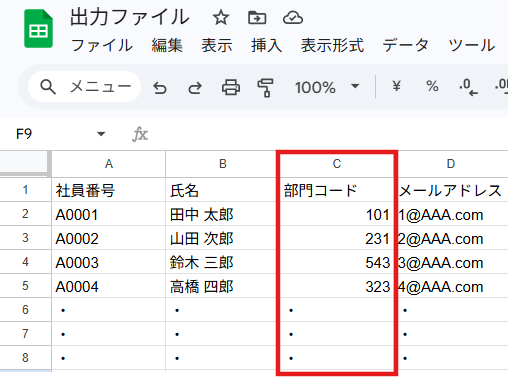Viewport: 508px width, 377px height.
Task: Click cell containing 2@AAA.com
Action: tap(451, 238)
